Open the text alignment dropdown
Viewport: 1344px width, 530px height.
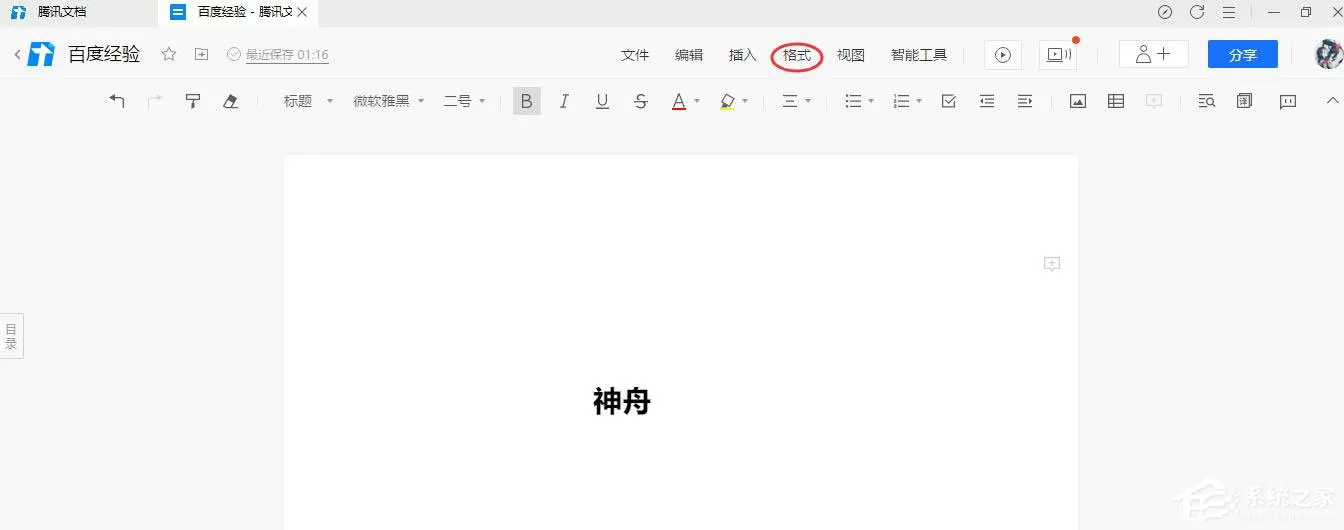click(x=796, y=101)
